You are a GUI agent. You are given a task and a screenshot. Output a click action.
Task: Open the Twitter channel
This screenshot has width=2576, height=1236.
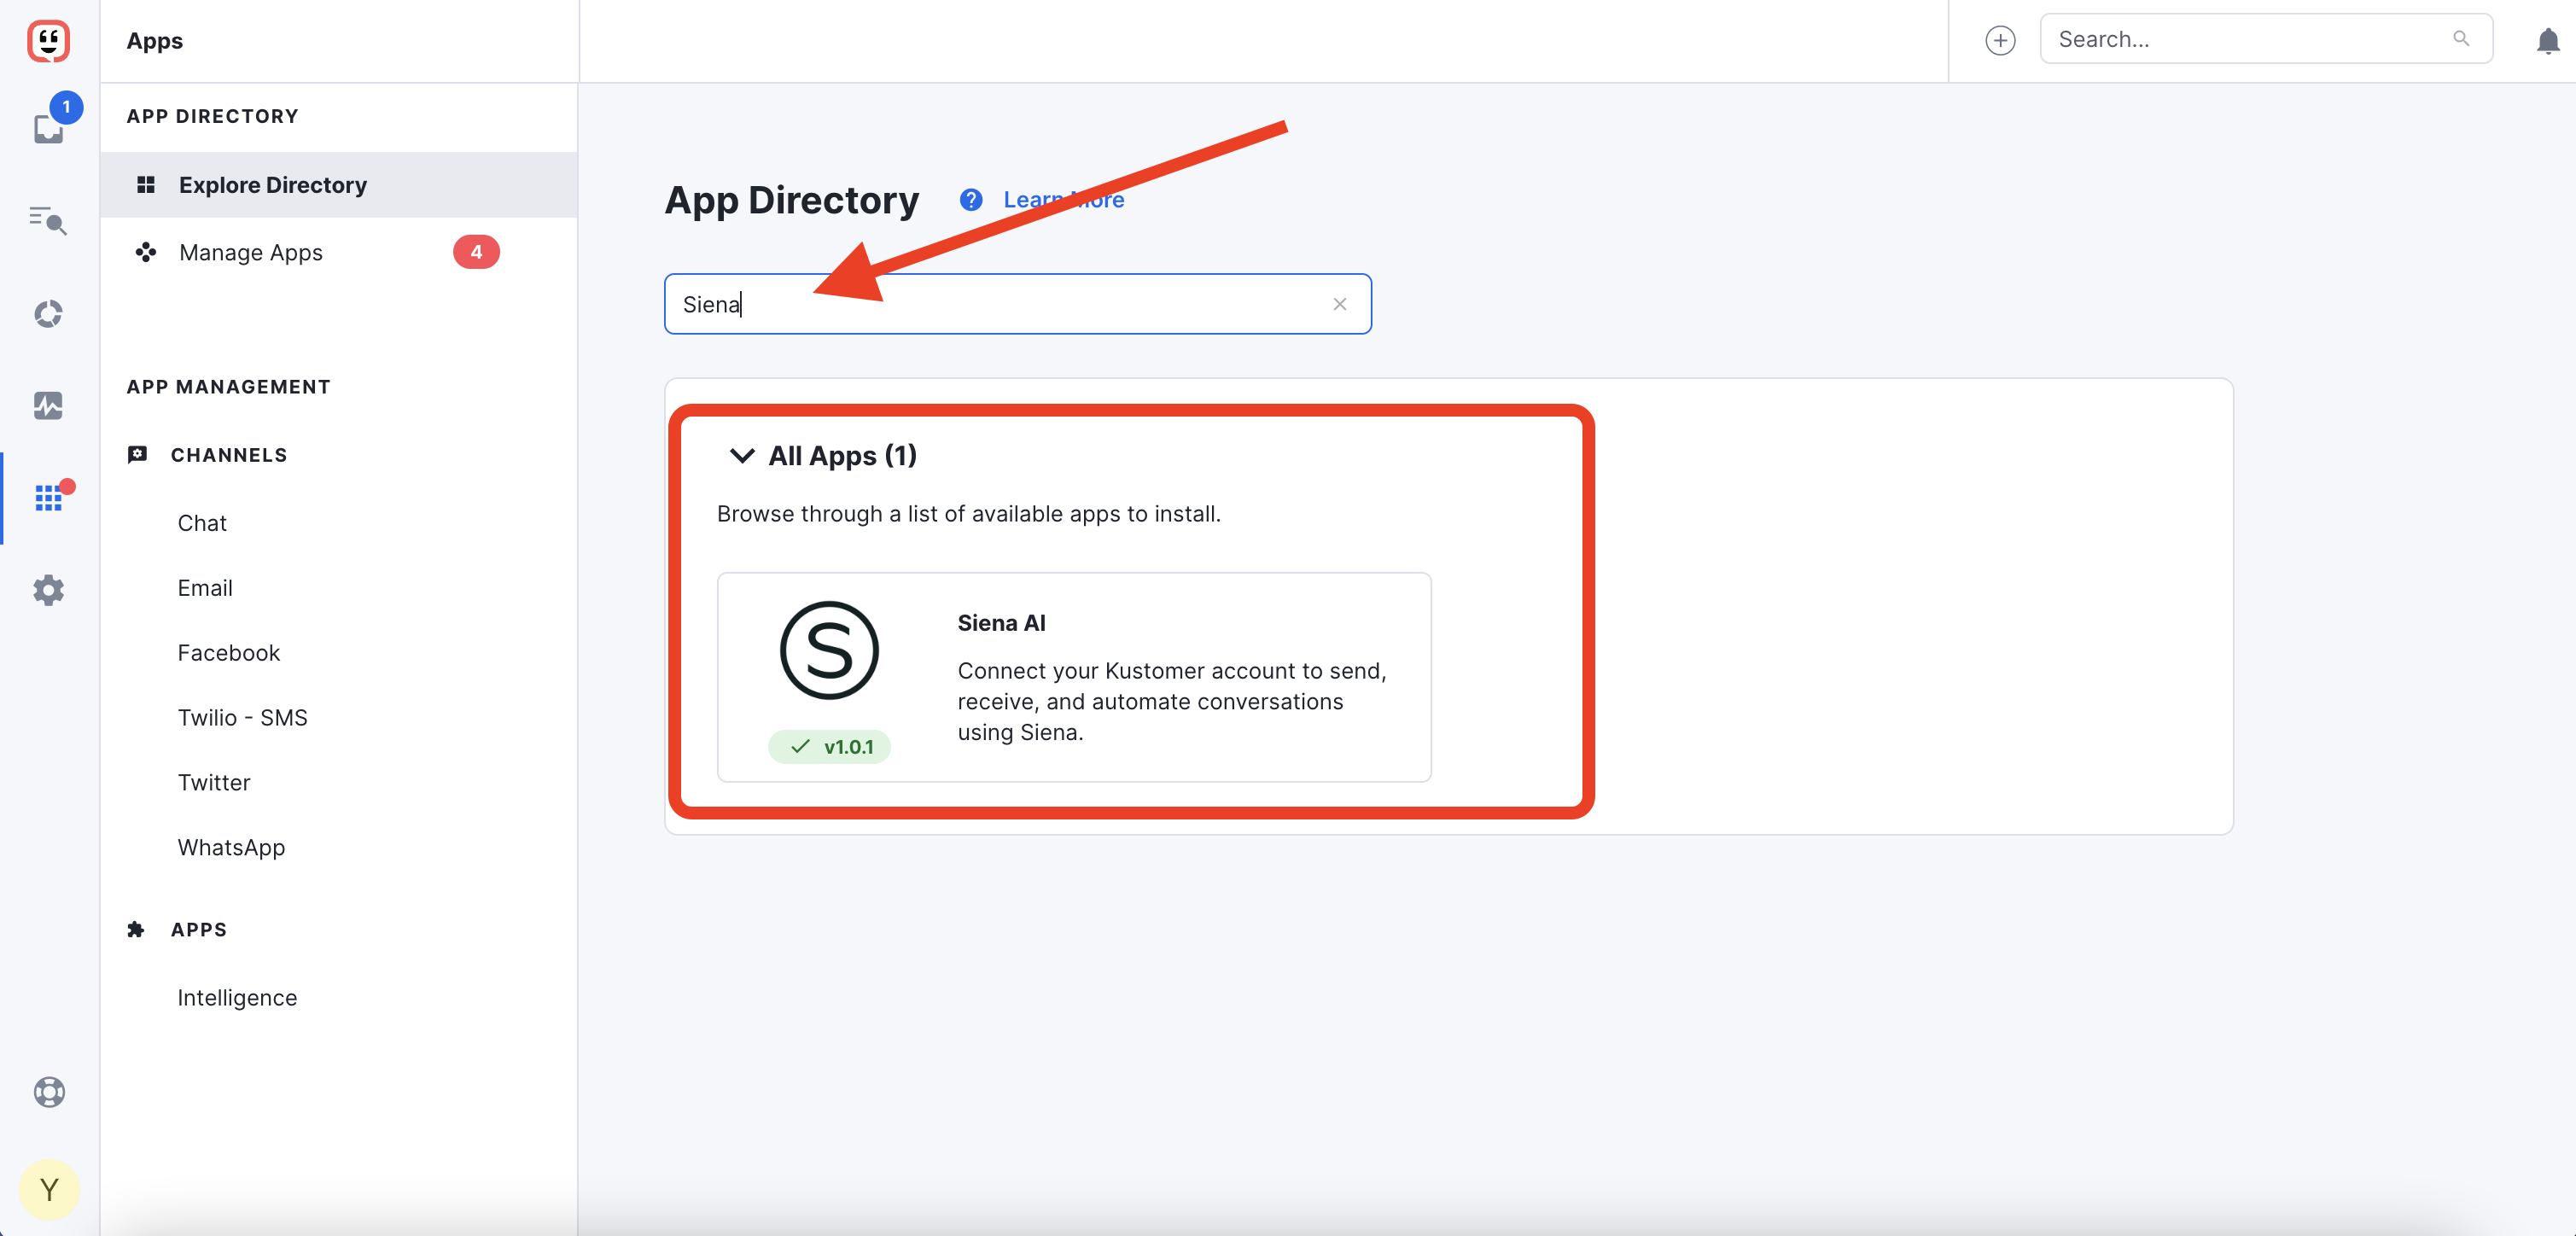pyautogui.click(x=214, y=783)
